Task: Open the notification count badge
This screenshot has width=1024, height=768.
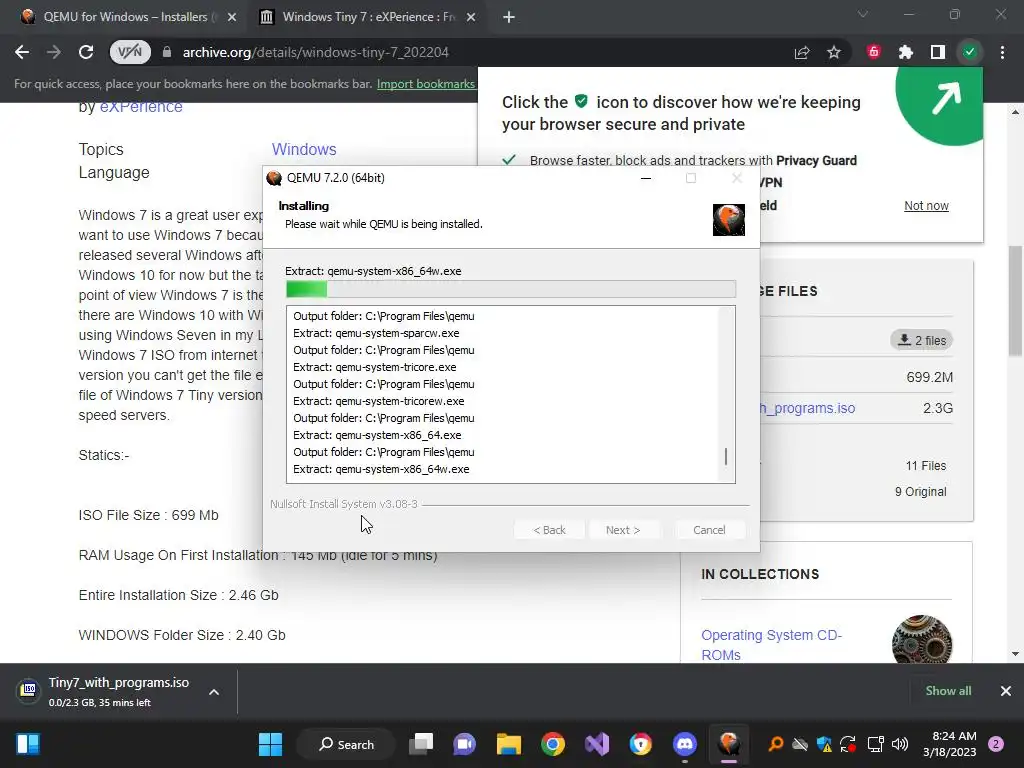Action: pyautogui.click(x=996, y=744)
